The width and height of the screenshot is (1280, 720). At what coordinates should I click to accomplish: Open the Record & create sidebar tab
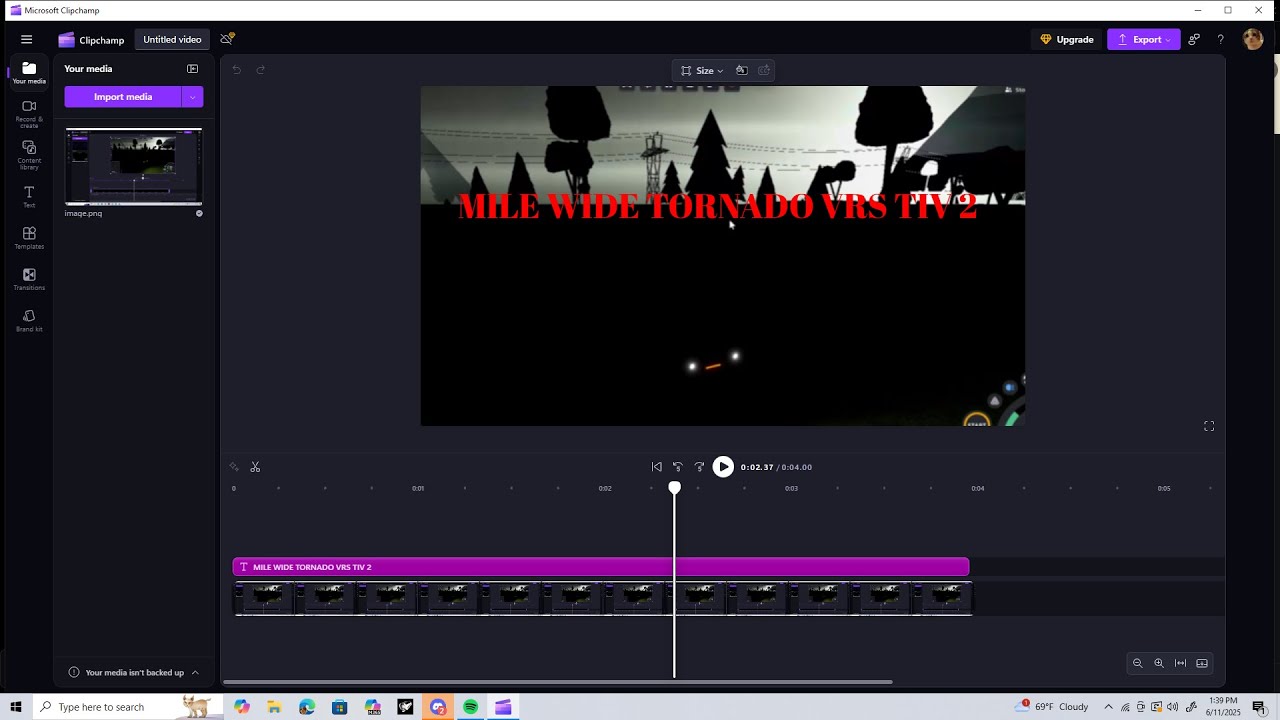29,114
